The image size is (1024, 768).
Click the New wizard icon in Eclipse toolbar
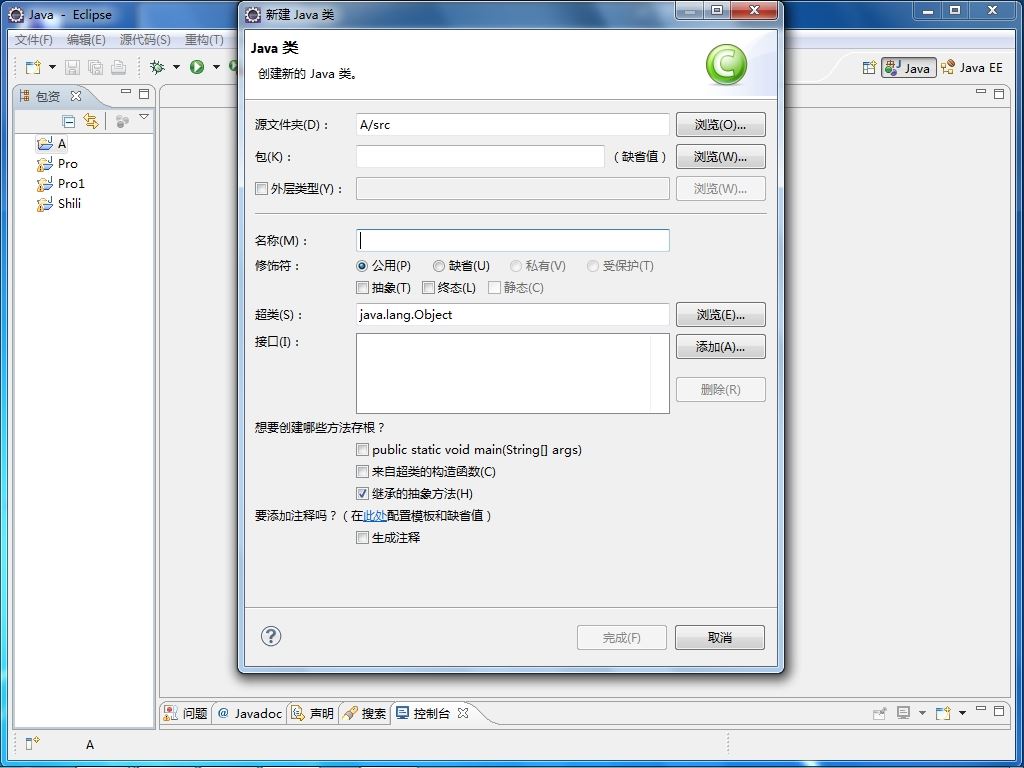coord(33,67)
